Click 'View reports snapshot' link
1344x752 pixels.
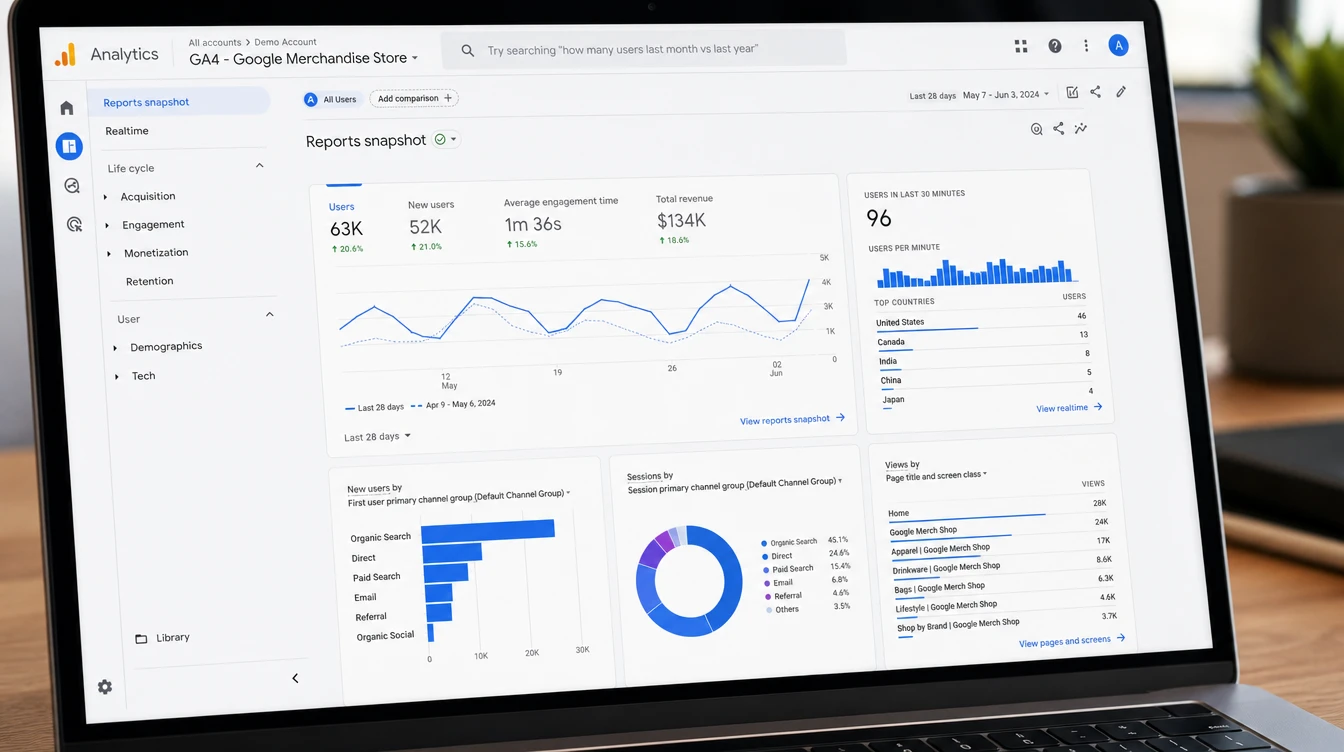click(x=792, y=420)
